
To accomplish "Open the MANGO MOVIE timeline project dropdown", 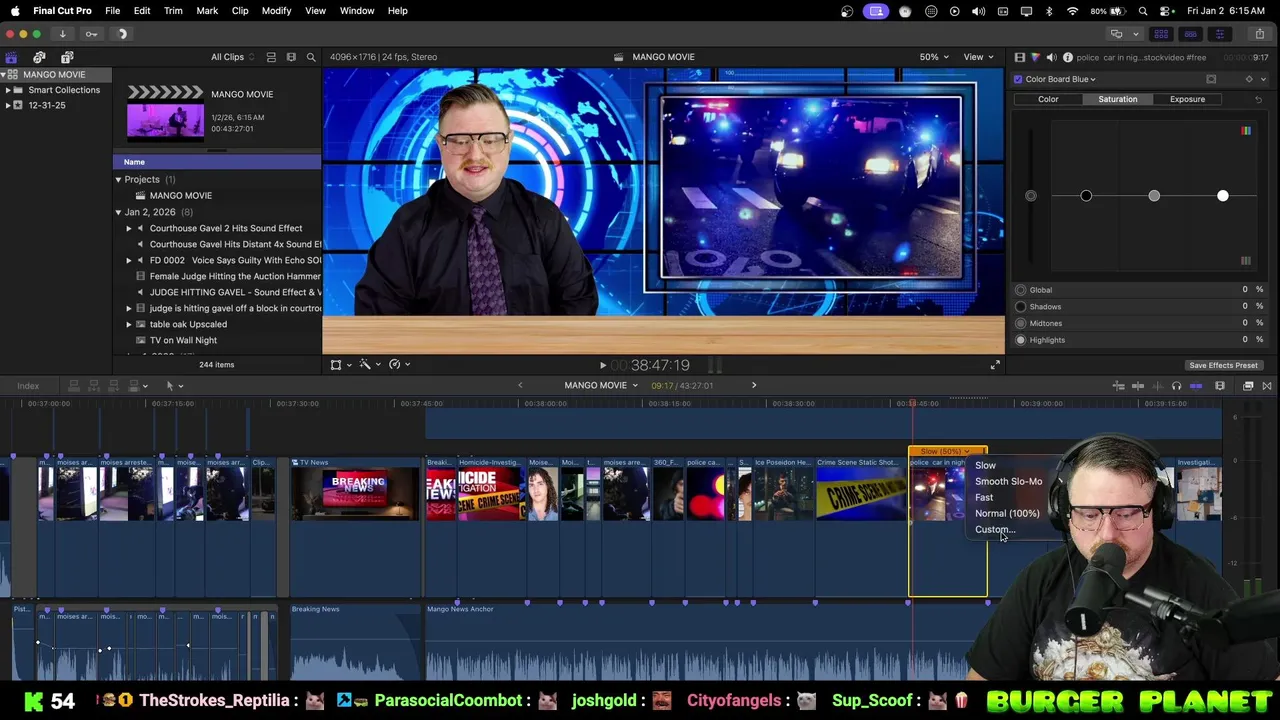I will coord(601,385).
